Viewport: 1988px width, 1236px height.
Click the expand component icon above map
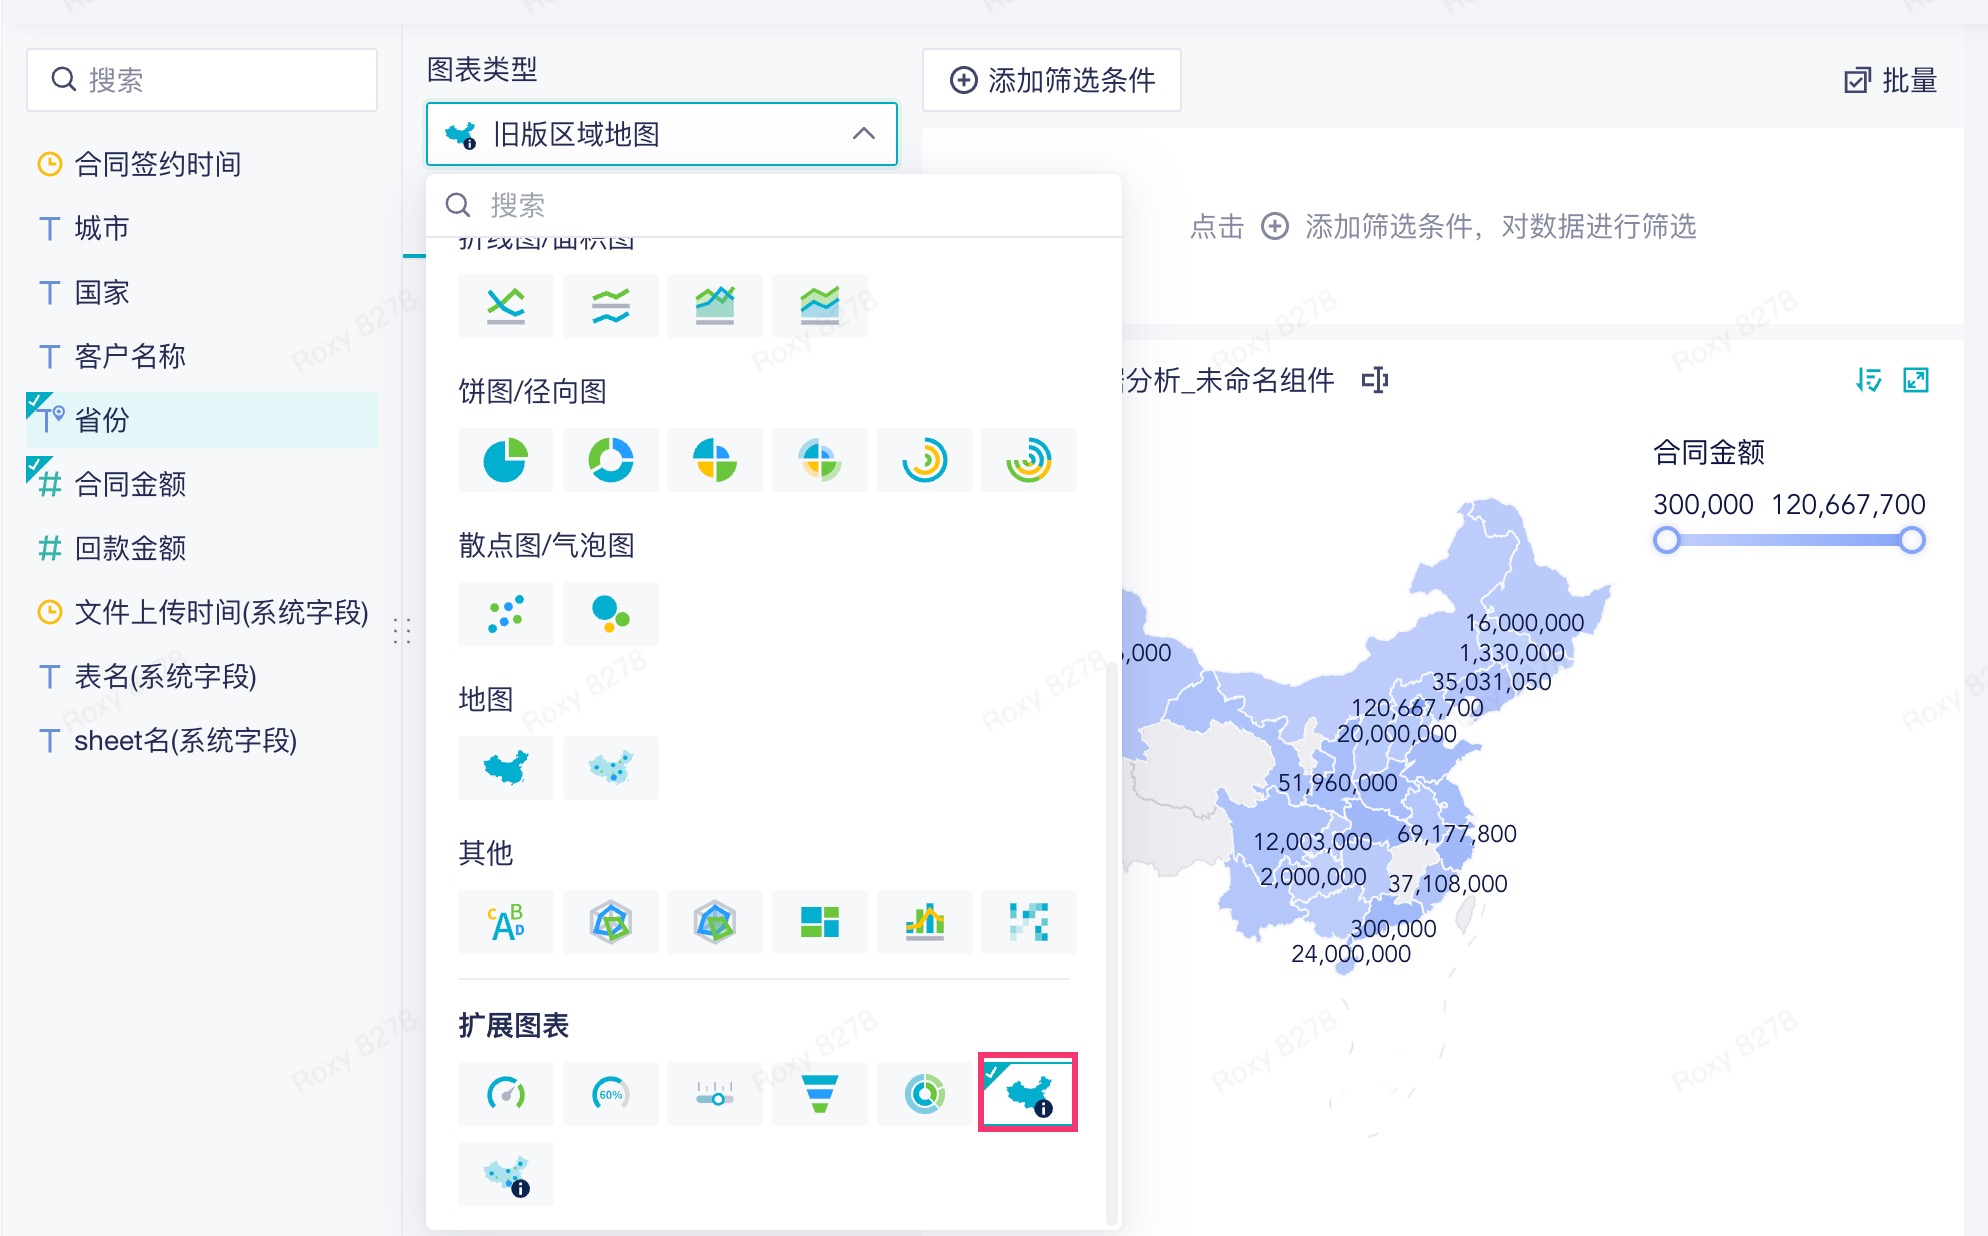point(1915,380)
